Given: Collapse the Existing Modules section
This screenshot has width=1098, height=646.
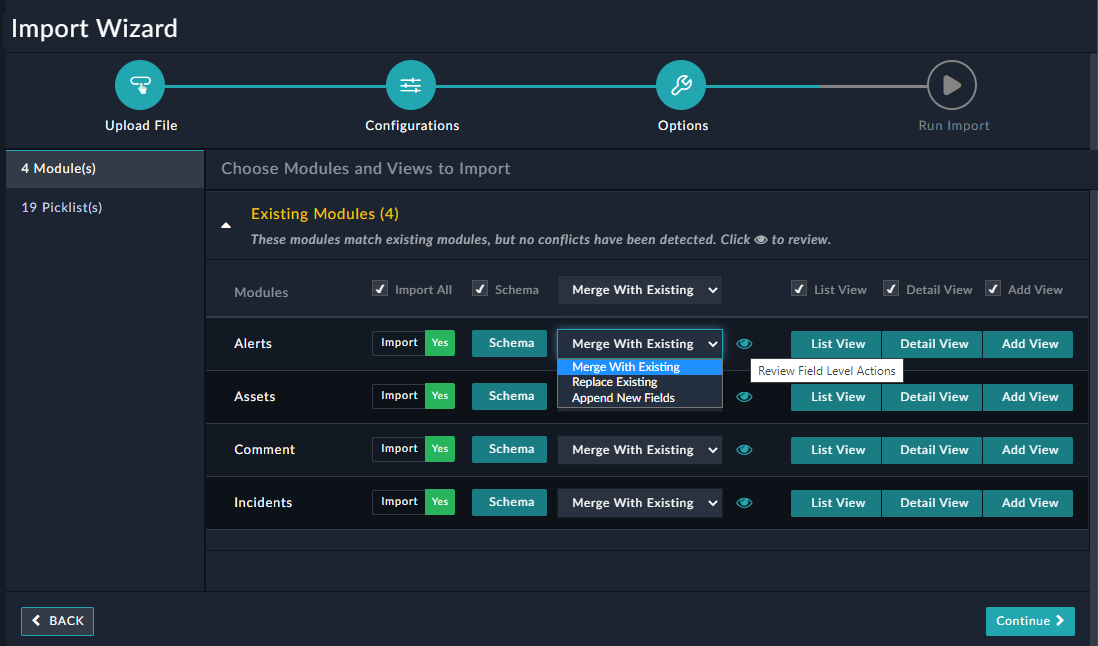Looking at the screenshot, I should [226, 225].
